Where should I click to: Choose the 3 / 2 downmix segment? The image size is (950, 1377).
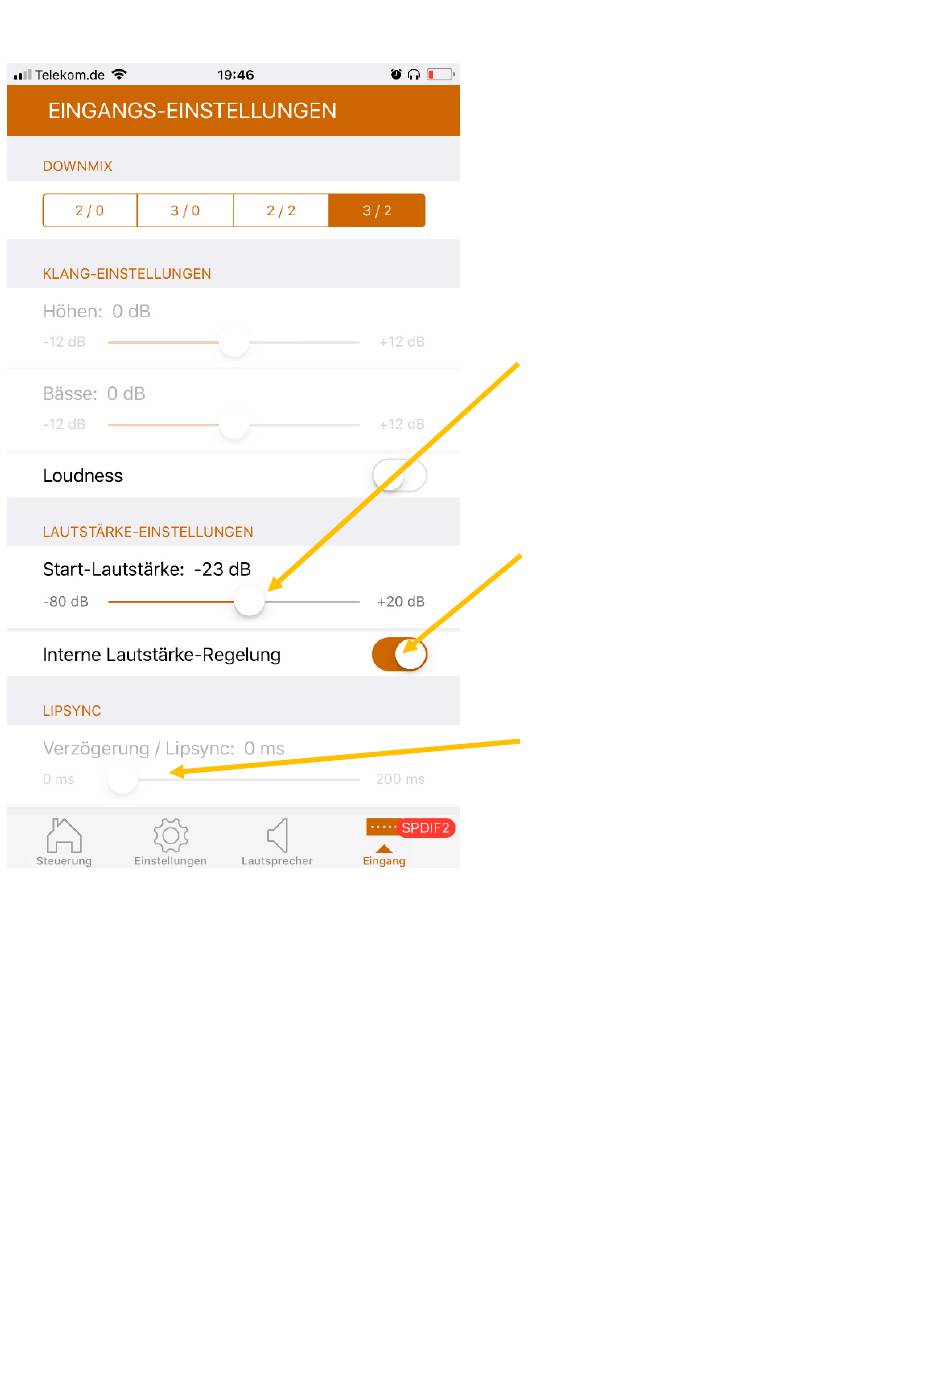coord(377,210)
